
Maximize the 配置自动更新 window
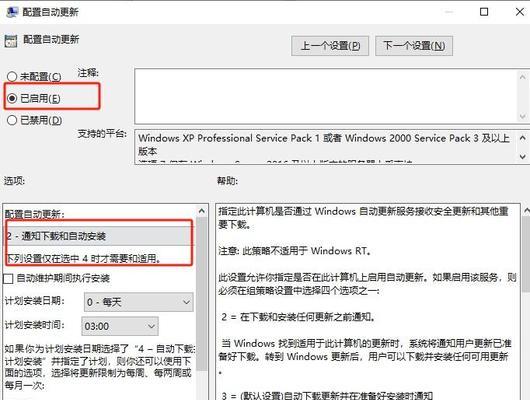[x=484, y=12]
